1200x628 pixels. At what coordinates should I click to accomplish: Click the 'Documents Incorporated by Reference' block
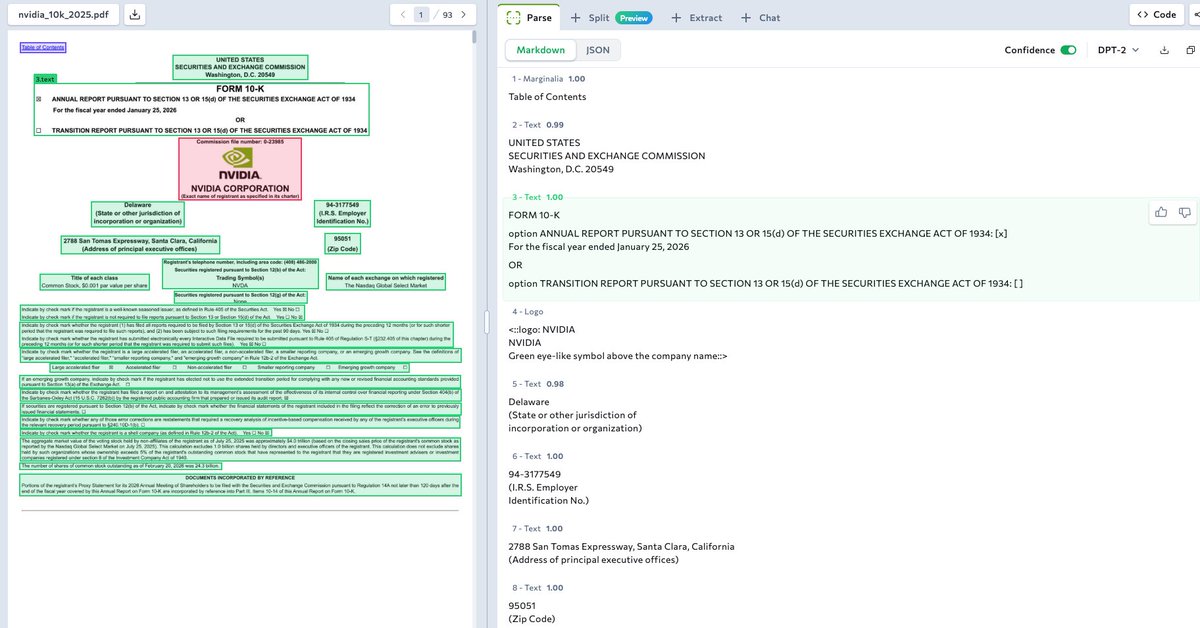coord(240,485)
